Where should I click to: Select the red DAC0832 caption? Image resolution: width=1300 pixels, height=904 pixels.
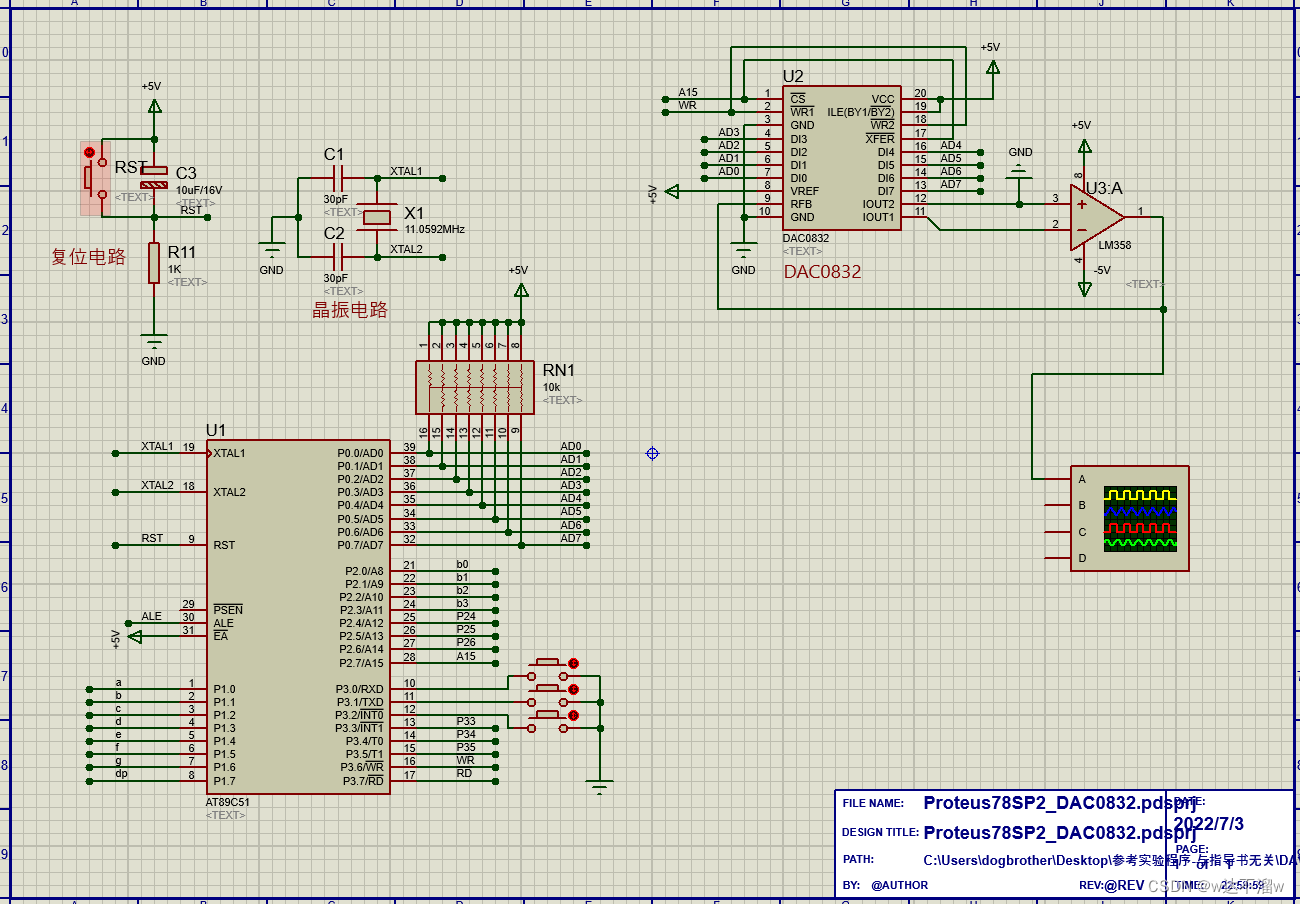pos(822,272)
